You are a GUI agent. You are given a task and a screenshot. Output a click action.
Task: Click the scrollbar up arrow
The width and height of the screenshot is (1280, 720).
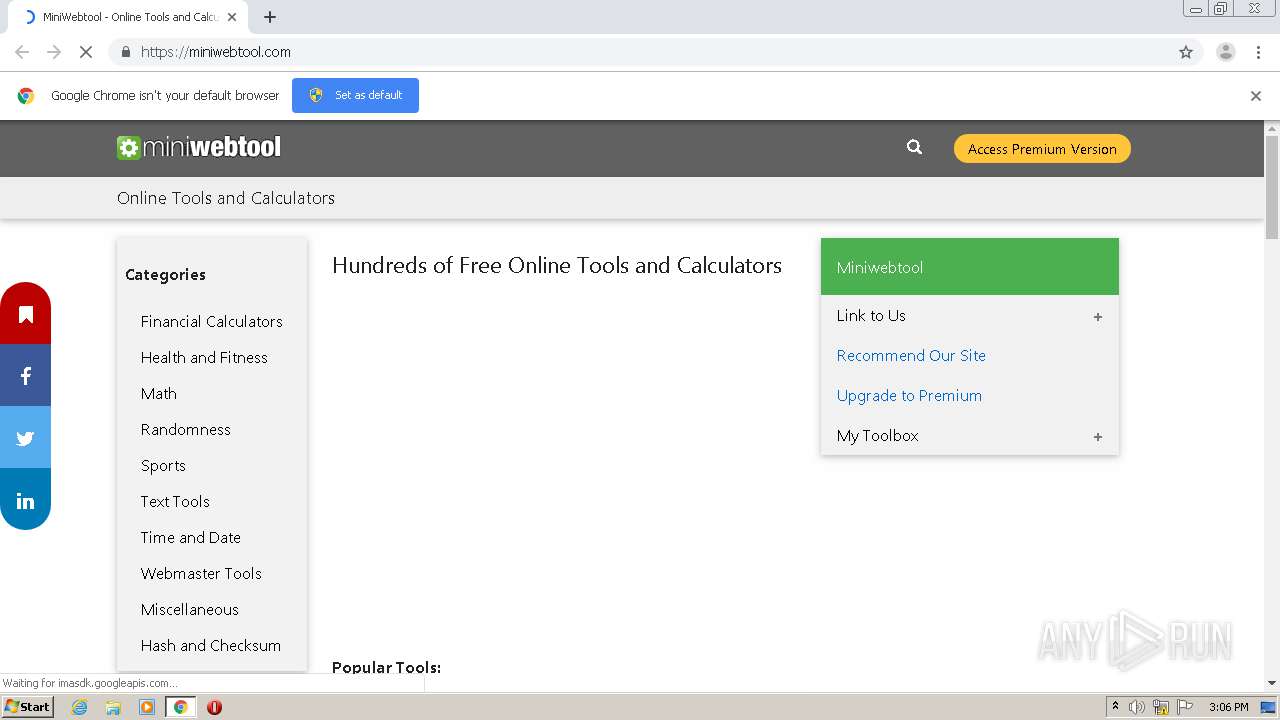pos(1272,129)
